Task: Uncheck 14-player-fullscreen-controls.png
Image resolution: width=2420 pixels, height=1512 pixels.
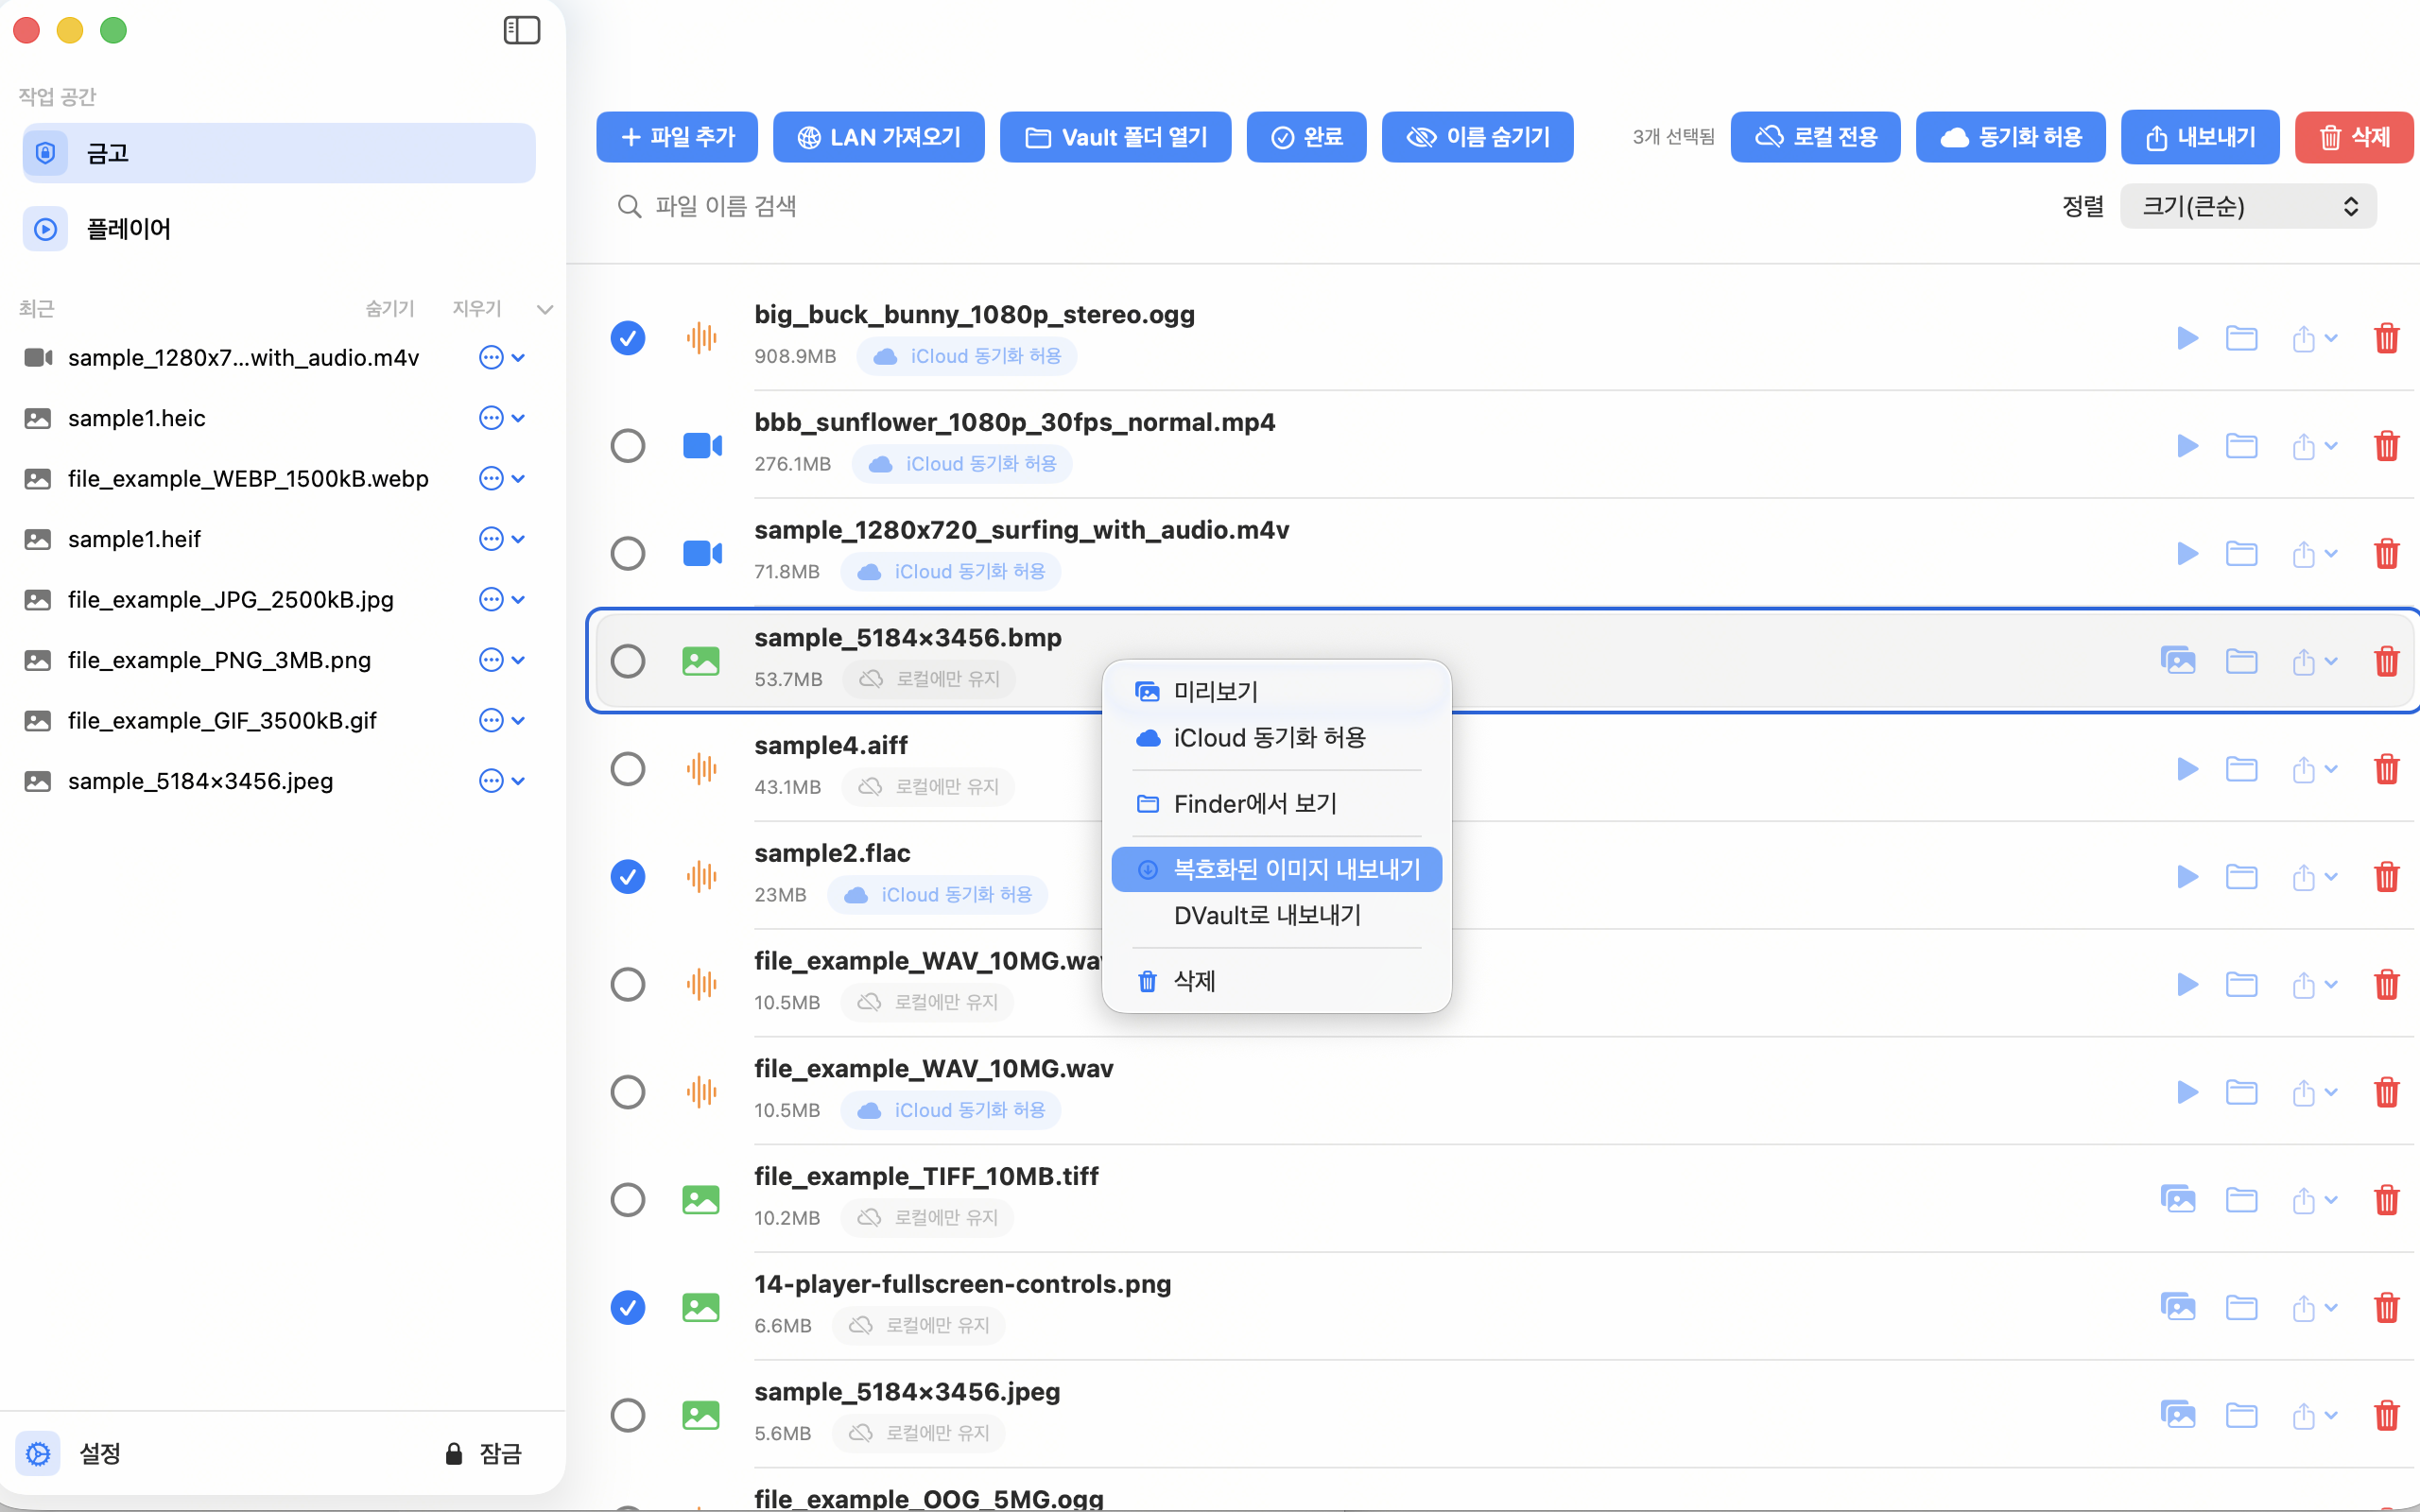Action: coord(628,1307)
